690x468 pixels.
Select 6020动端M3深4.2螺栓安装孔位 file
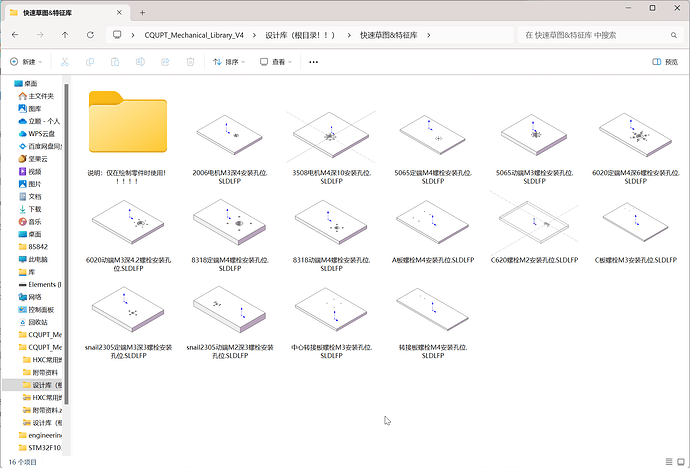click(x=128, y=234)
